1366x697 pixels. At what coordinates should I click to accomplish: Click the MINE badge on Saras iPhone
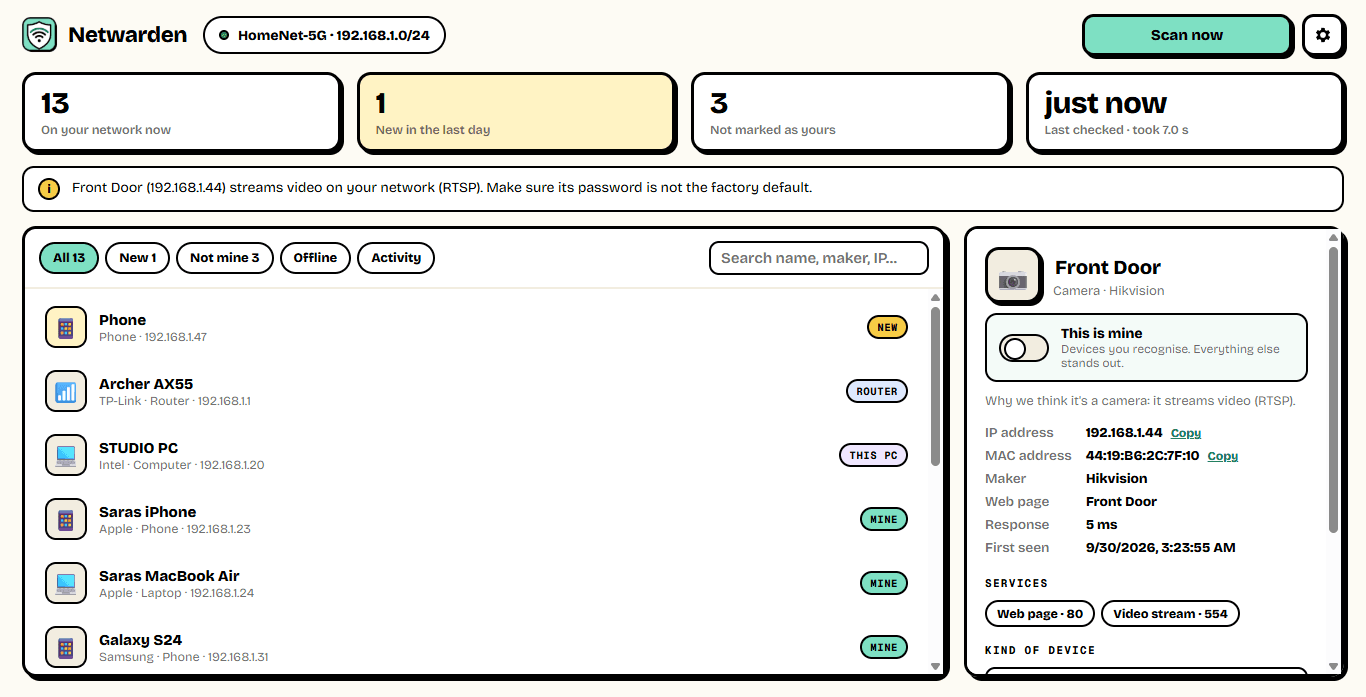pos(884,519)
